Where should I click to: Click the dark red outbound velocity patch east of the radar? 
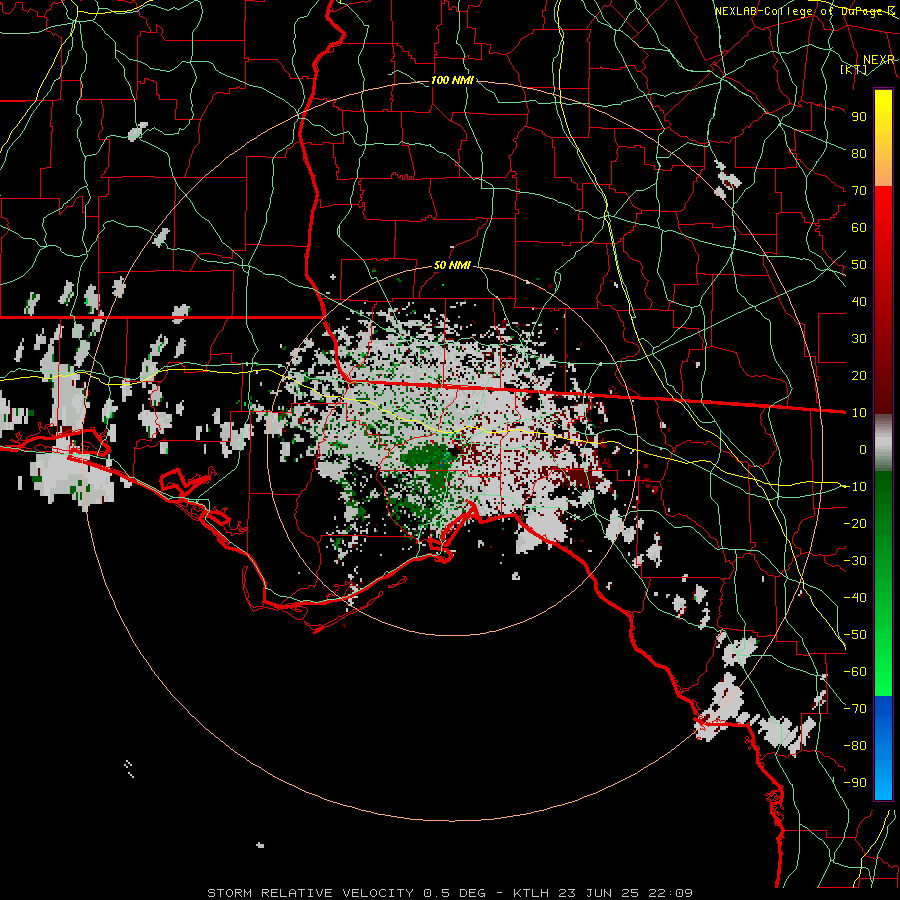point(581,478)
